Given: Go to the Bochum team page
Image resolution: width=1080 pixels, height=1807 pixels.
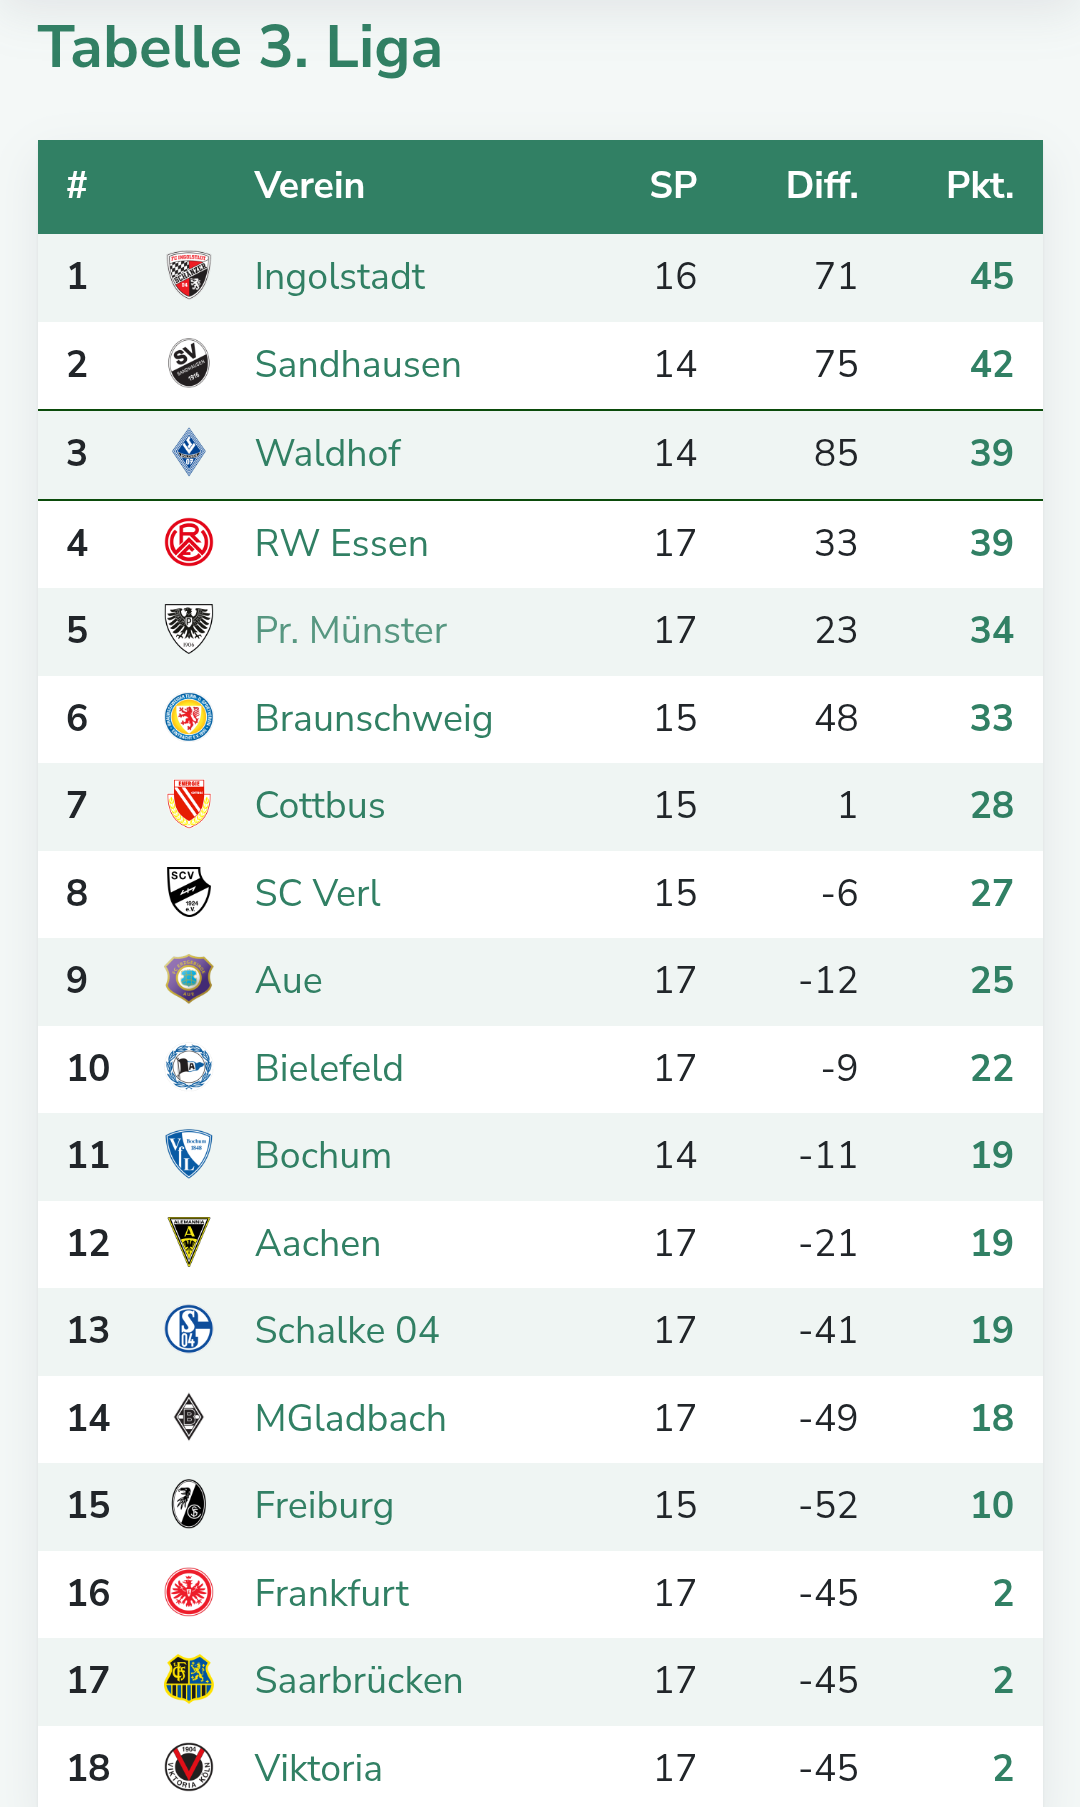Looking at the screenshot, I should pyautogui.click(x=323, y=1155).
